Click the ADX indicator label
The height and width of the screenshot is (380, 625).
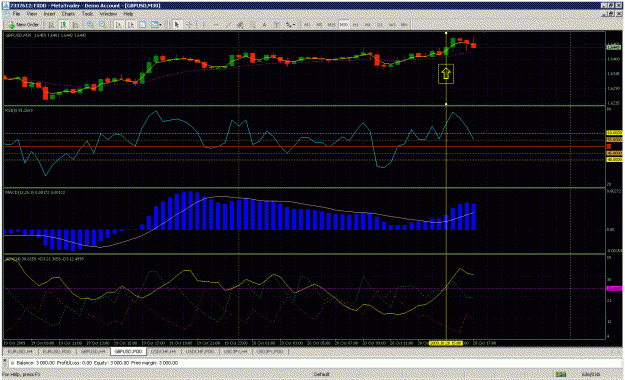[x=45, y=259]
